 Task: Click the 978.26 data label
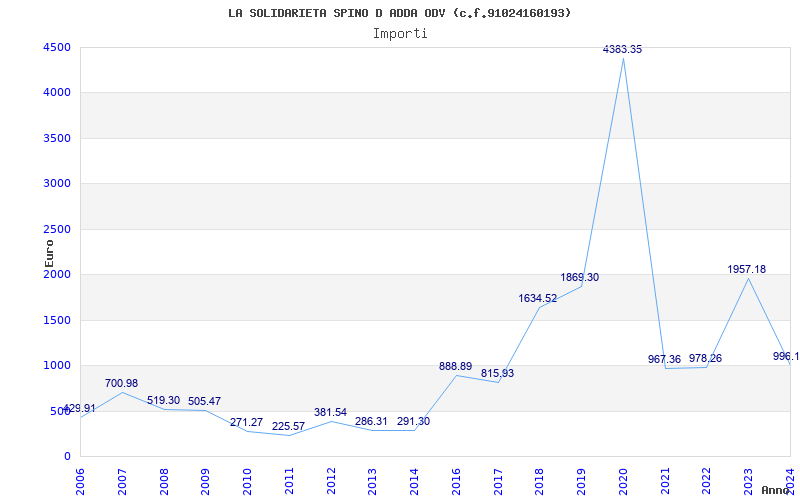[706, 358]
